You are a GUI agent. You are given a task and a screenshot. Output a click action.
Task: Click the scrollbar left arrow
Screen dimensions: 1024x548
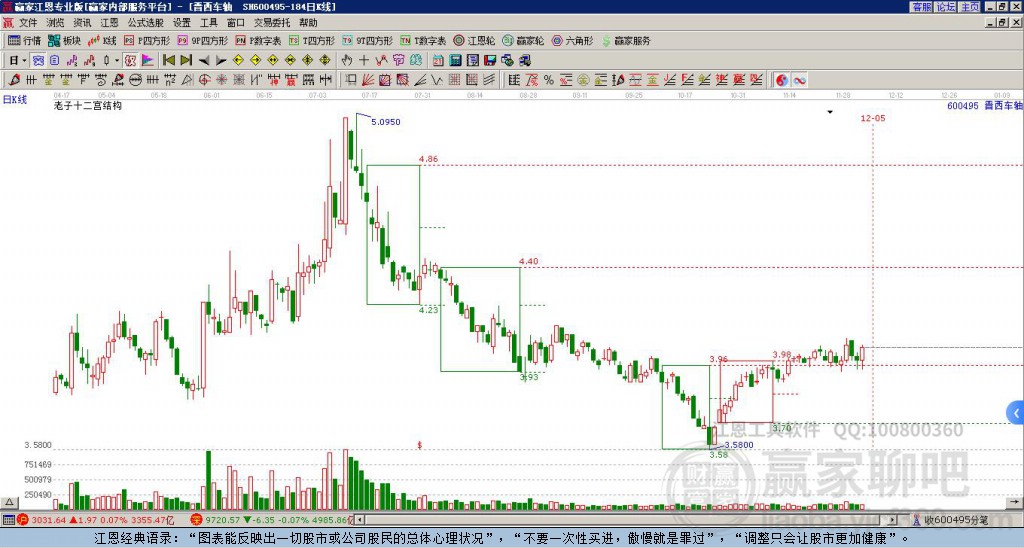pyautogui.click(x=360, y=520)
